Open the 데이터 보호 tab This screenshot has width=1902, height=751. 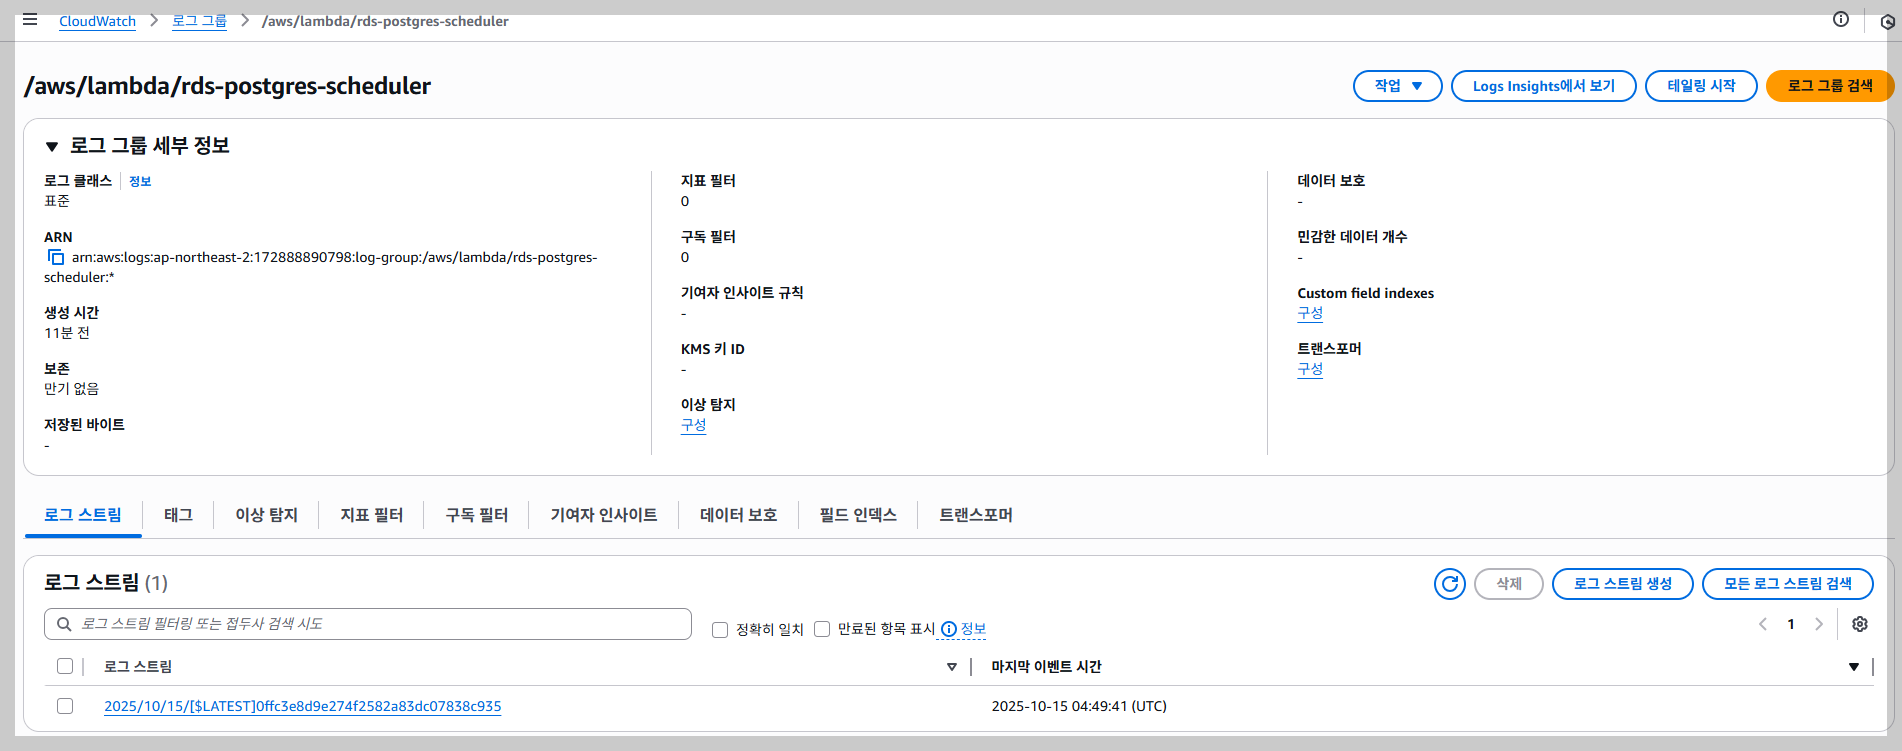tap(738, 515)
